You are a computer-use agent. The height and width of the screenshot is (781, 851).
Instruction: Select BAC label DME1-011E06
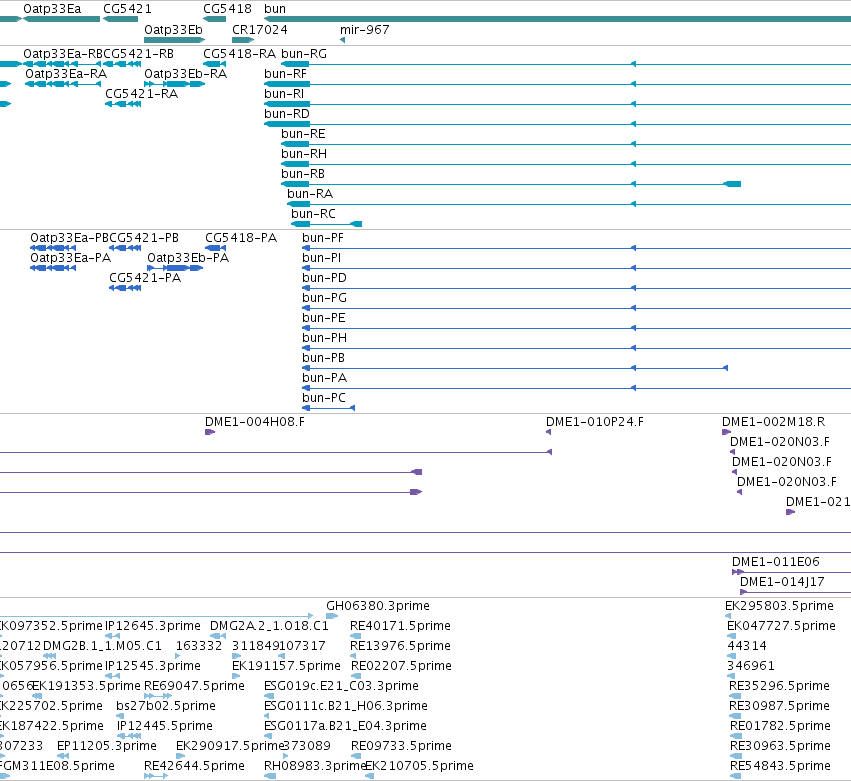click(x=776, y=562)
